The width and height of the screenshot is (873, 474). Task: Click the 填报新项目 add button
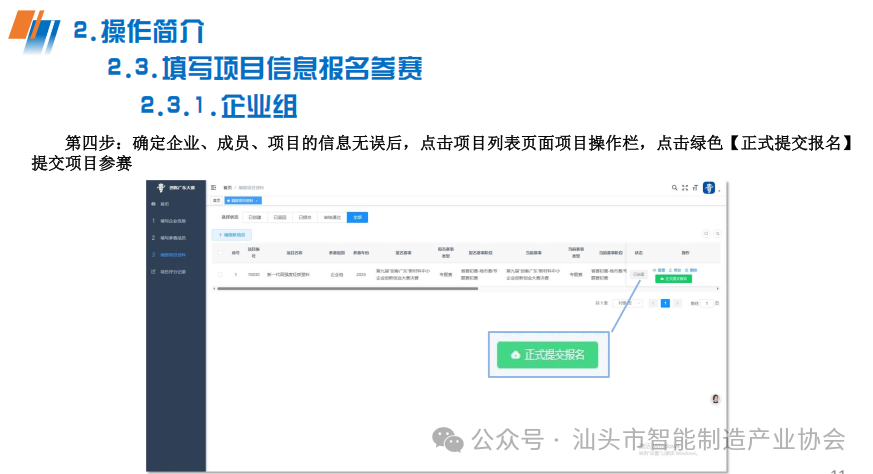(232, 235)
